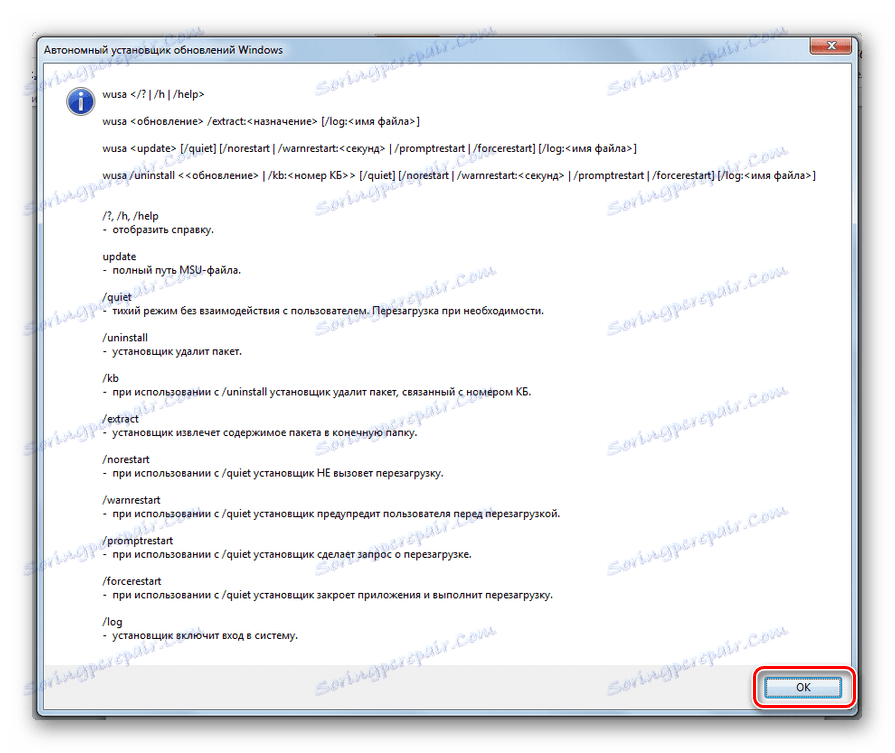Click the 'update' parameter heading

coord(119,256)
